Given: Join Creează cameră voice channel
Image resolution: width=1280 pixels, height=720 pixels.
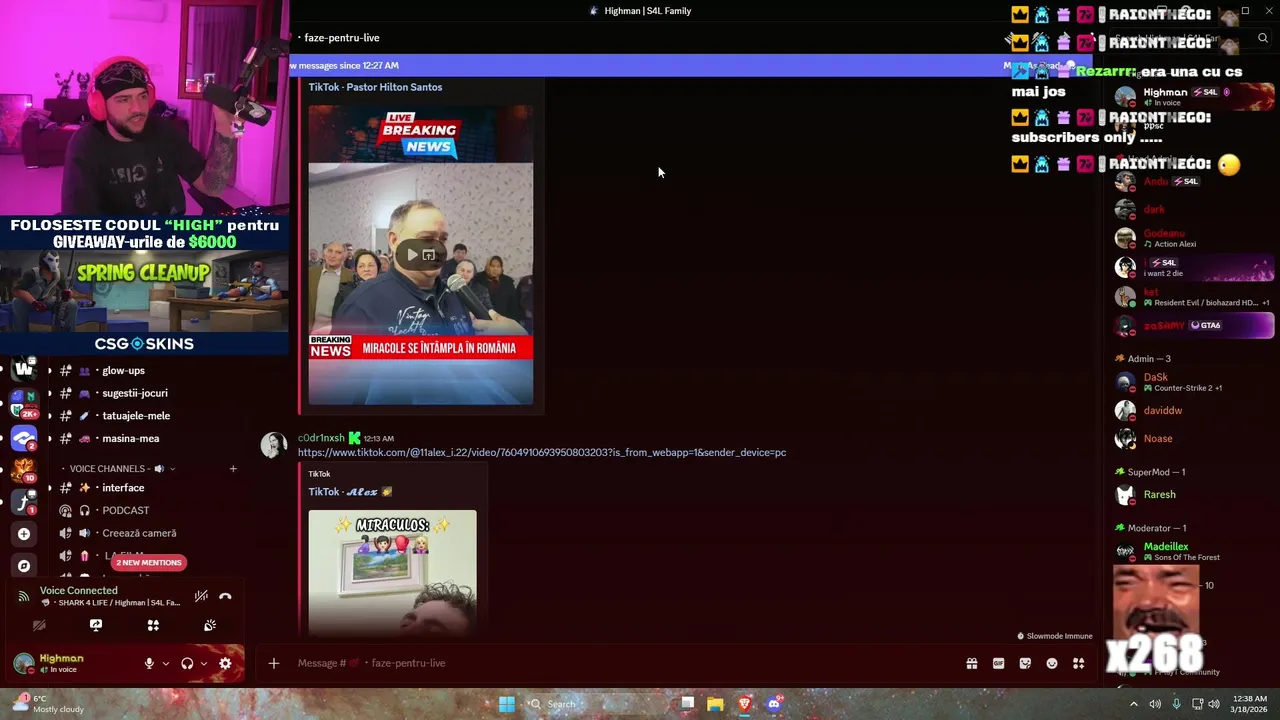Looking at the screenshot, I should pos(139,533).
